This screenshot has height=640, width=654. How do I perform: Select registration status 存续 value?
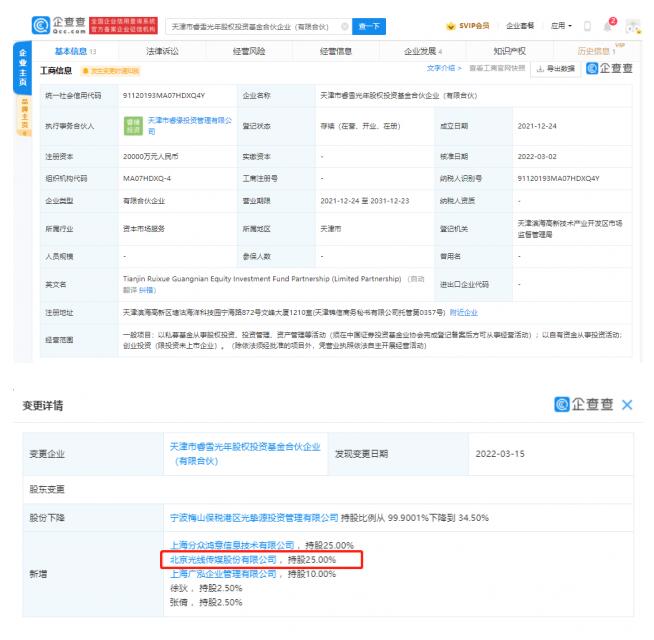360,126
